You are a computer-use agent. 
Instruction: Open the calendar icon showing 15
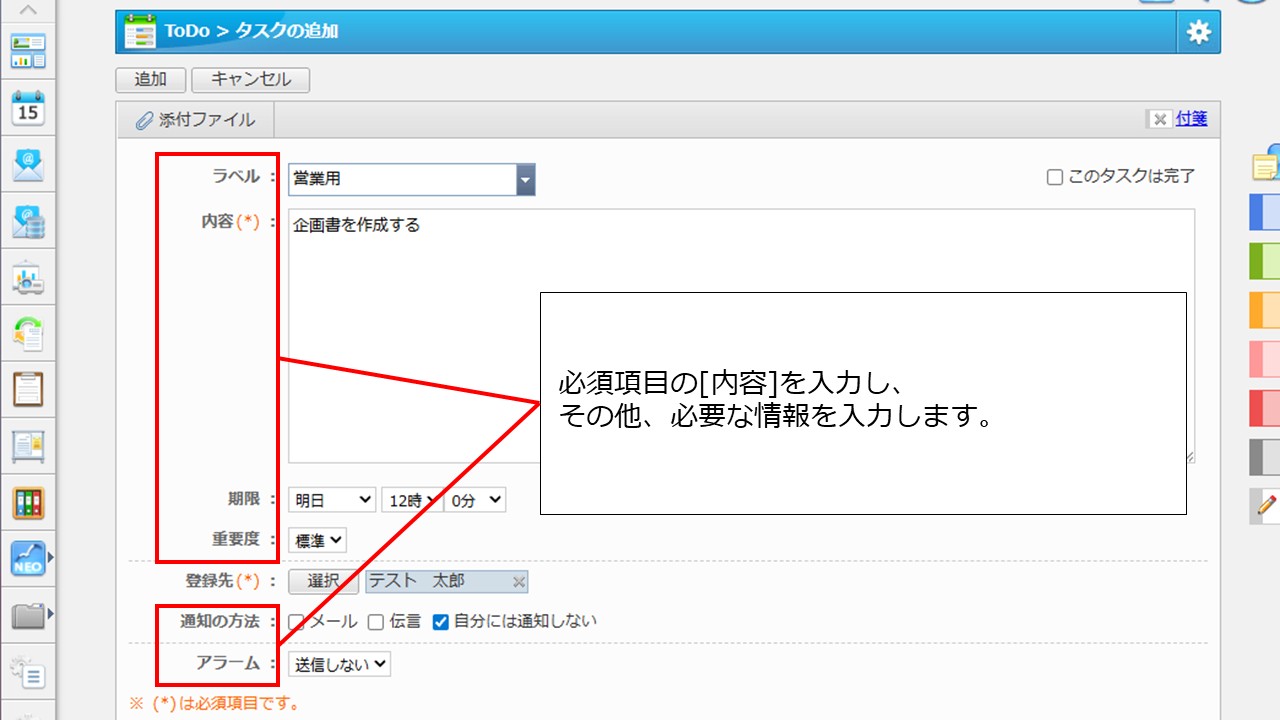(28, 108)
